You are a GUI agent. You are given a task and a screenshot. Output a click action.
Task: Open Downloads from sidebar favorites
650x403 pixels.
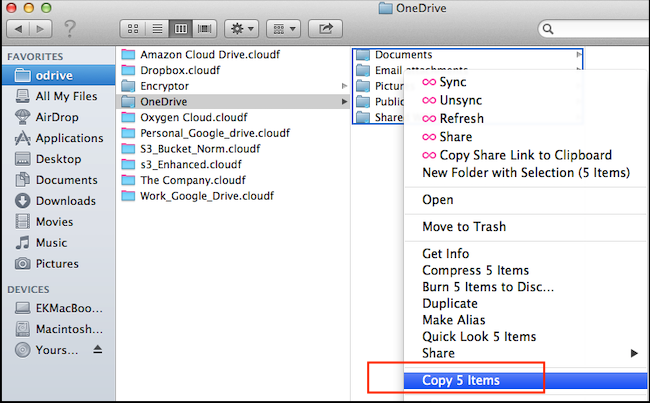point(65,201)
